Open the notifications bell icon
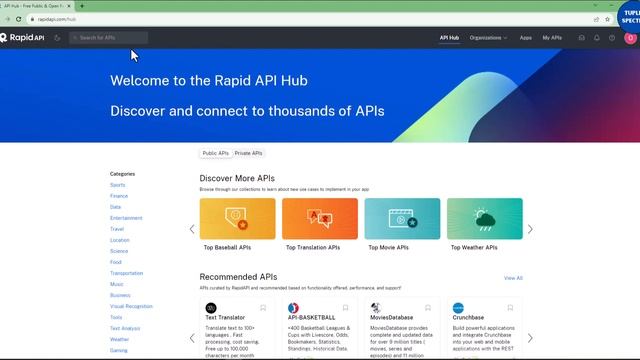640x360 pixels. 596,38
